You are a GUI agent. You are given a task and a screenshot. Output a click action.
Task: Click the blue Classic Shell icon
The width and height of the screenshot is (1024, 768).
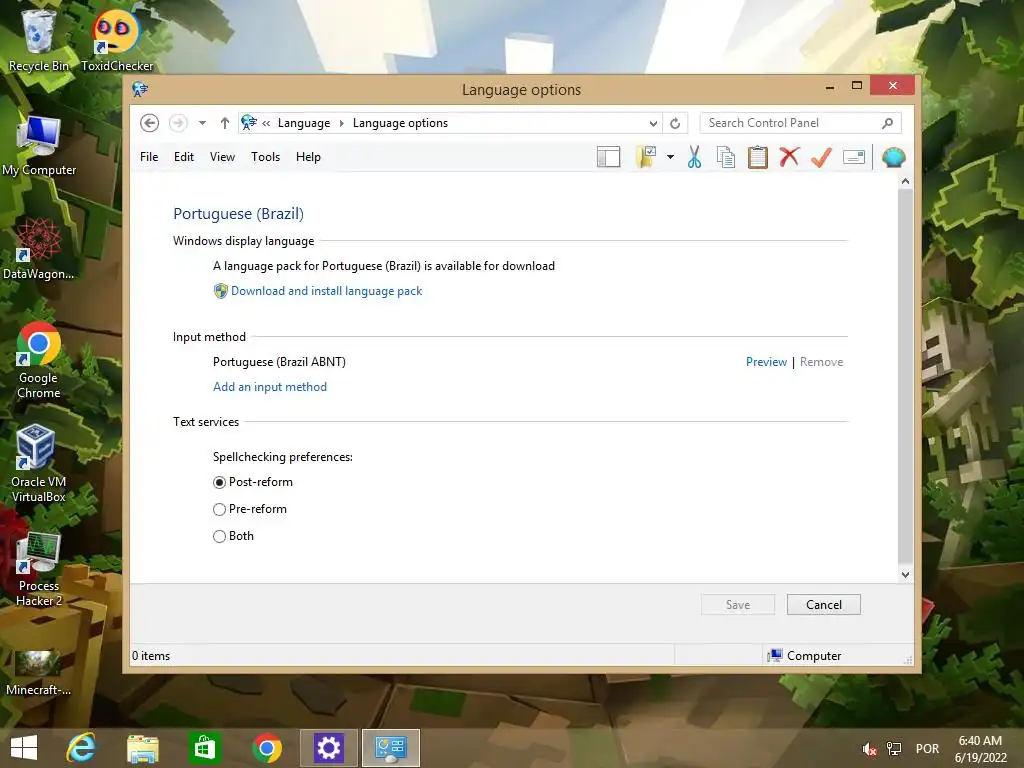point(893,157)
